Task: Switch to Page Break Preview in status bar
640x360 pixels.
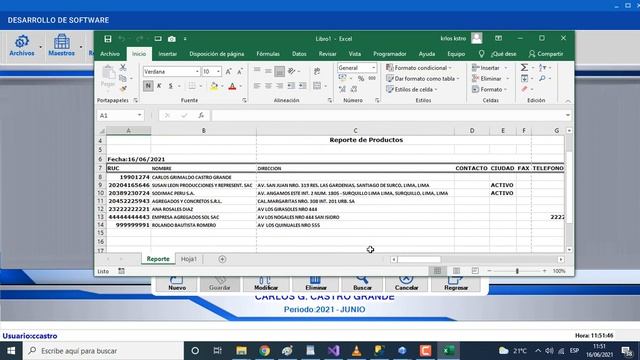Action: click(x=475, y=271)
